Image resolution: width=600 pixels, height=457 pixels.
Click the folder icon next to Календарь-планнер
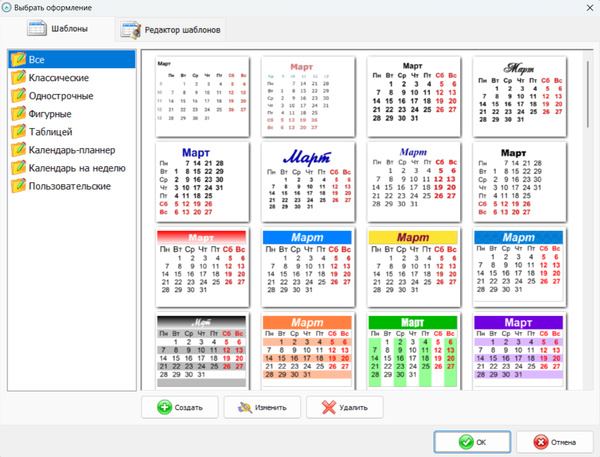[18, 150]
